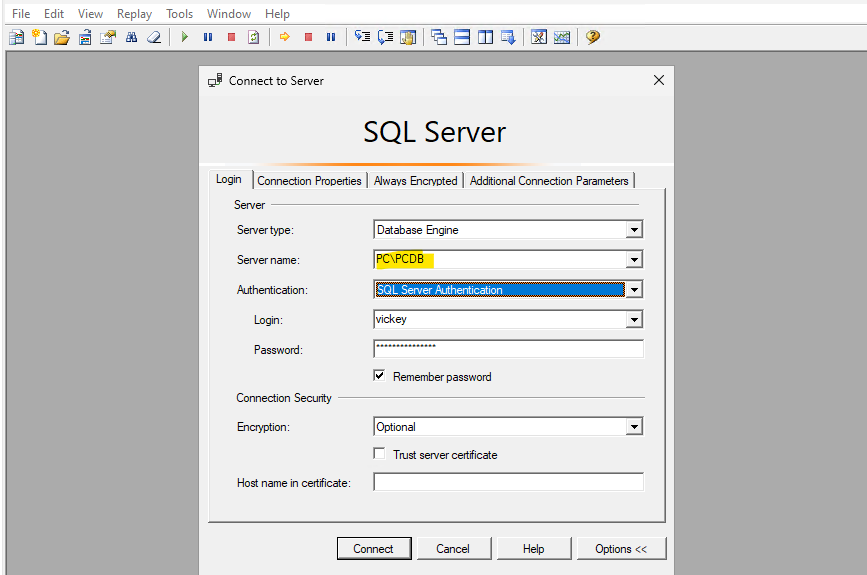Open the Window menu

point(229,14)
